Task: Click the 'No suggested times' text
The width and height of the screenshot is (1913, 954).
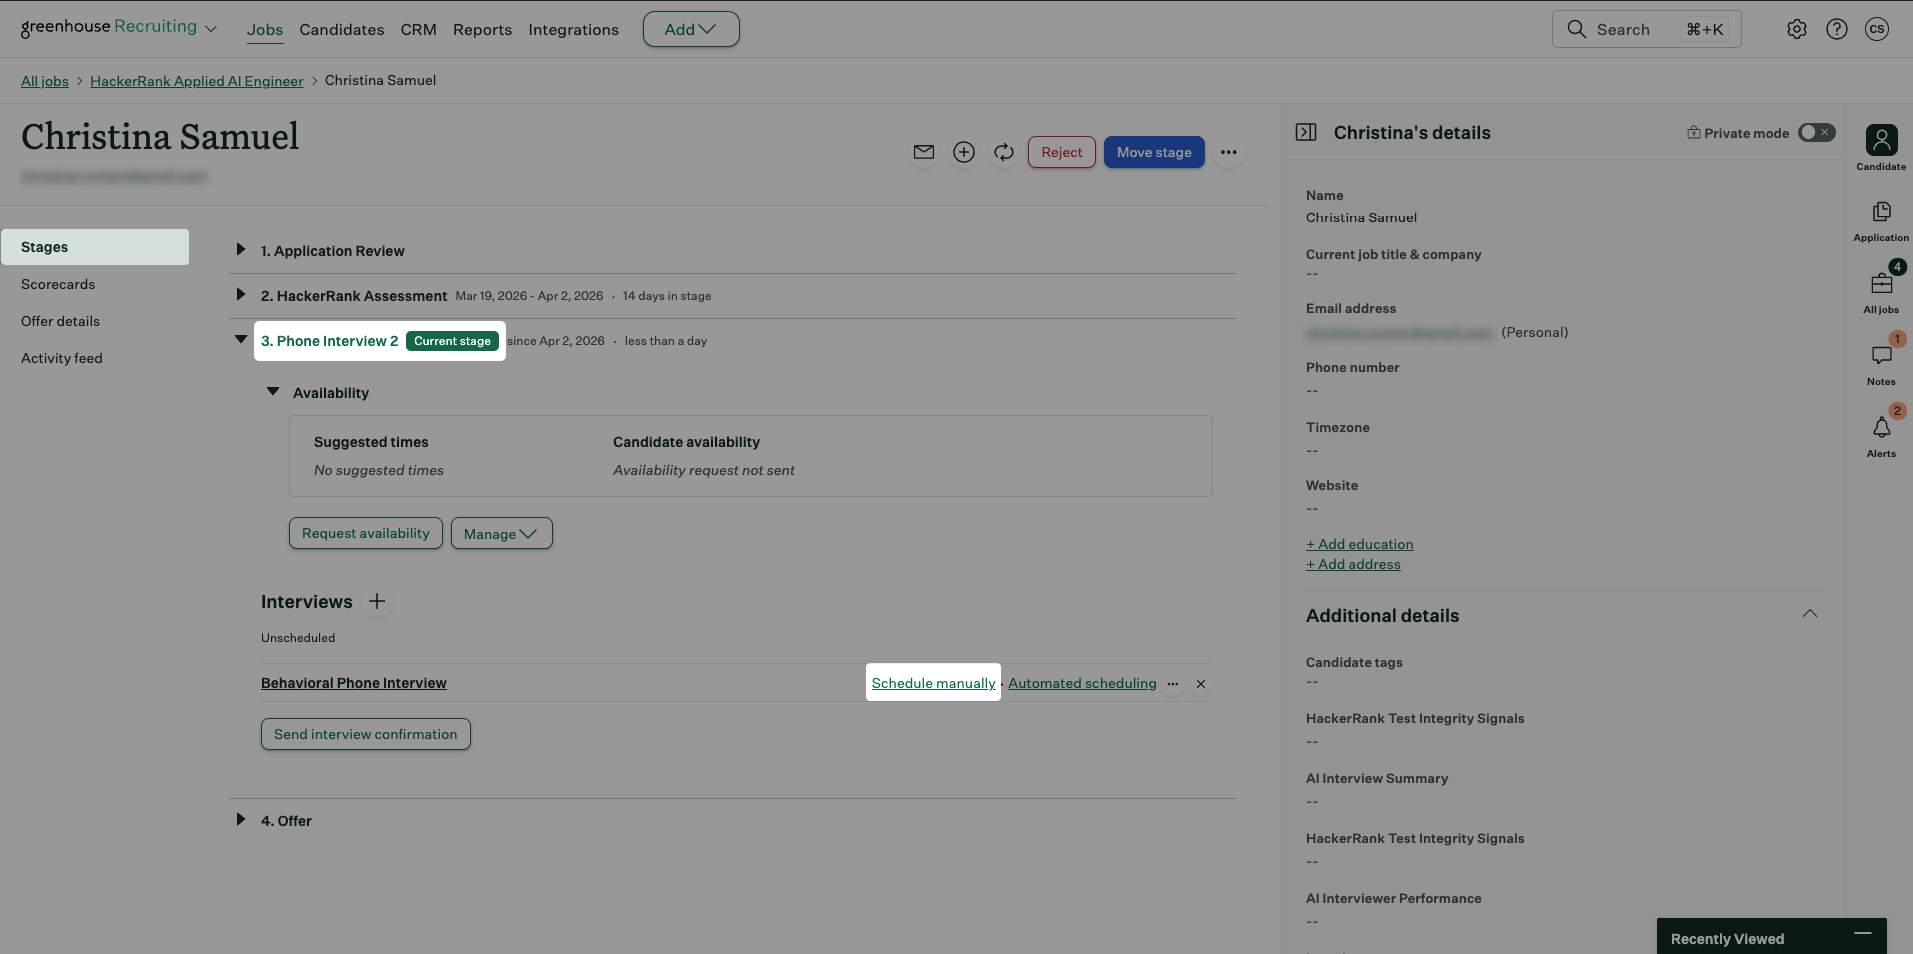Action: click(x=379, y=470)
